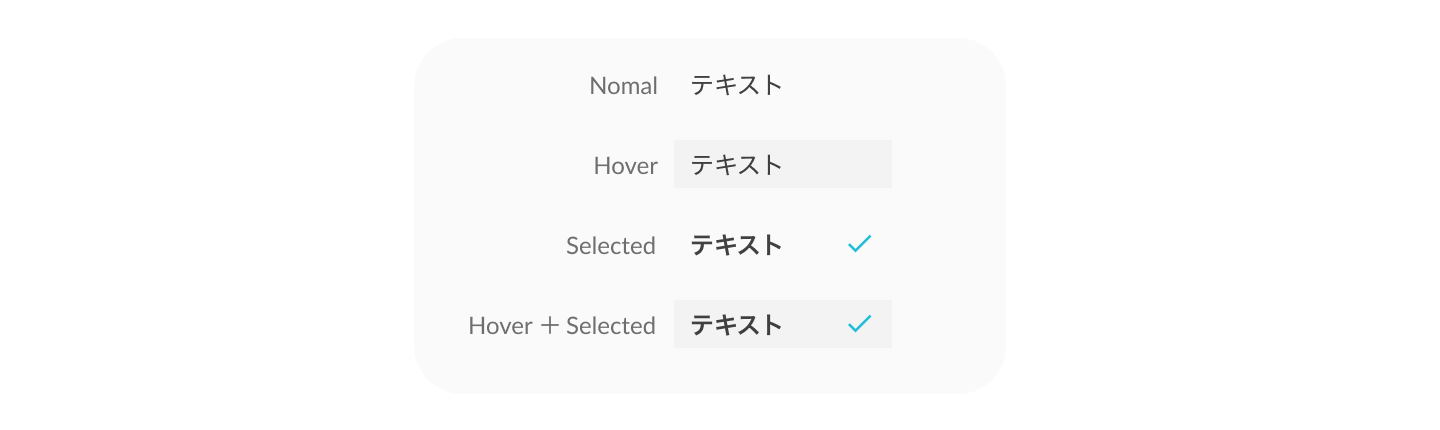The width and height of the screenshot is (1440, 430).
Task: Click the Hover label text
Action: click(625, 166)
